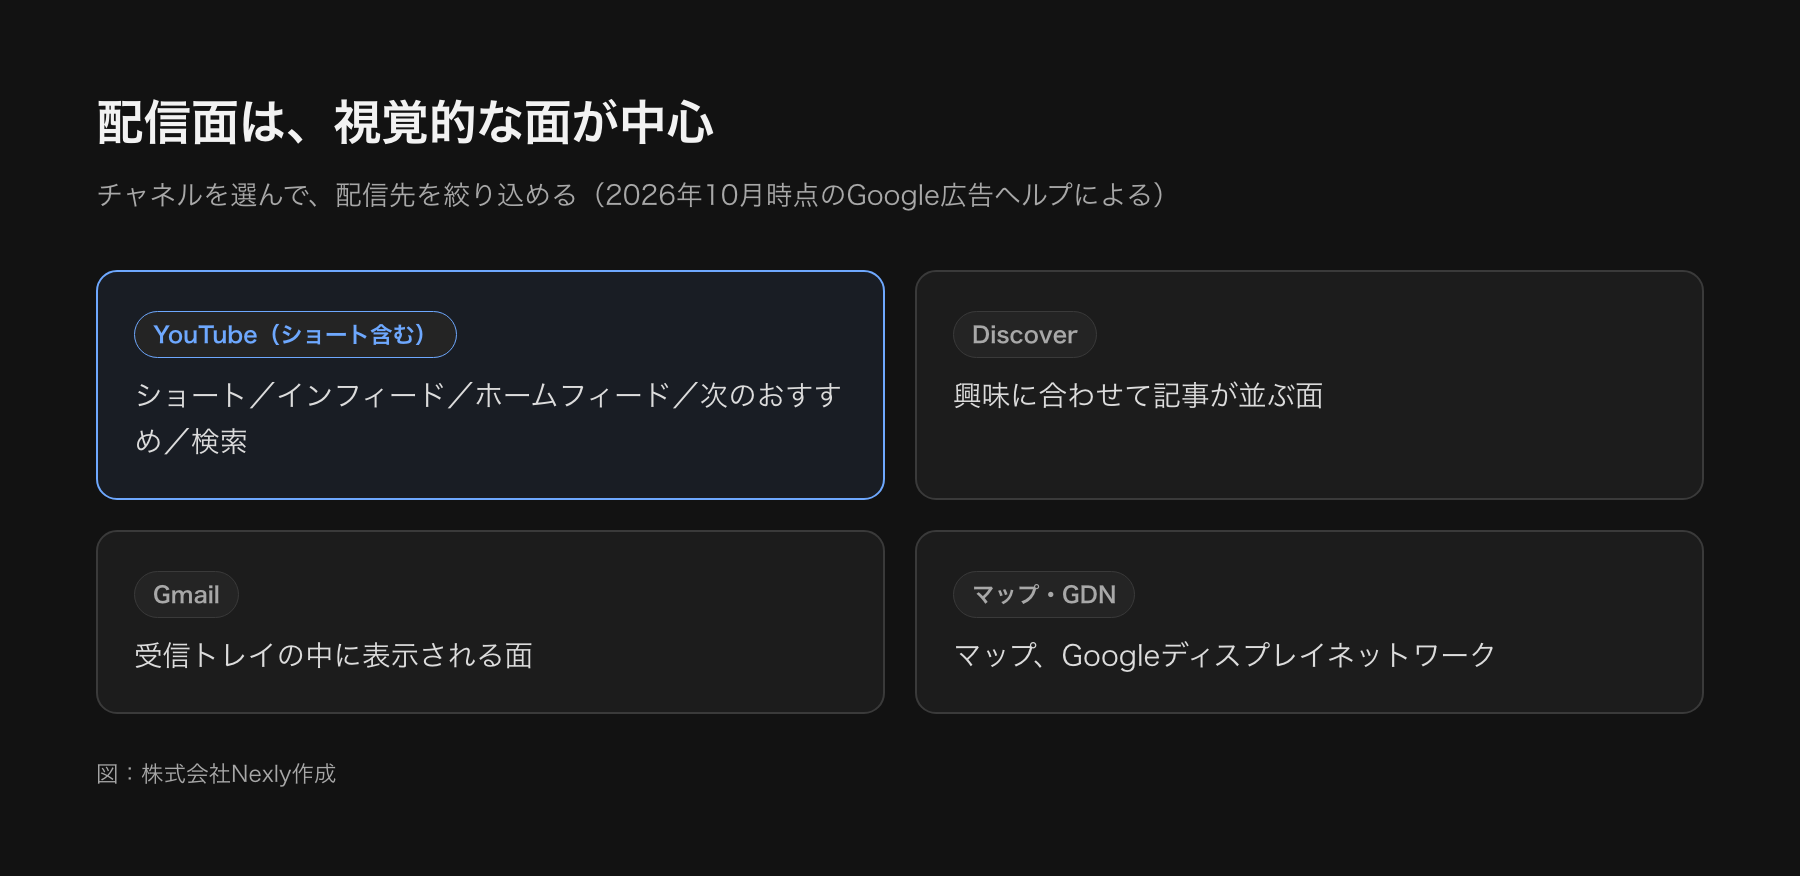This screenshot has width=1800, height=876.
Task: Click the text 興味に合わせて記事が並ぶ面
Action: point(1138,395)
